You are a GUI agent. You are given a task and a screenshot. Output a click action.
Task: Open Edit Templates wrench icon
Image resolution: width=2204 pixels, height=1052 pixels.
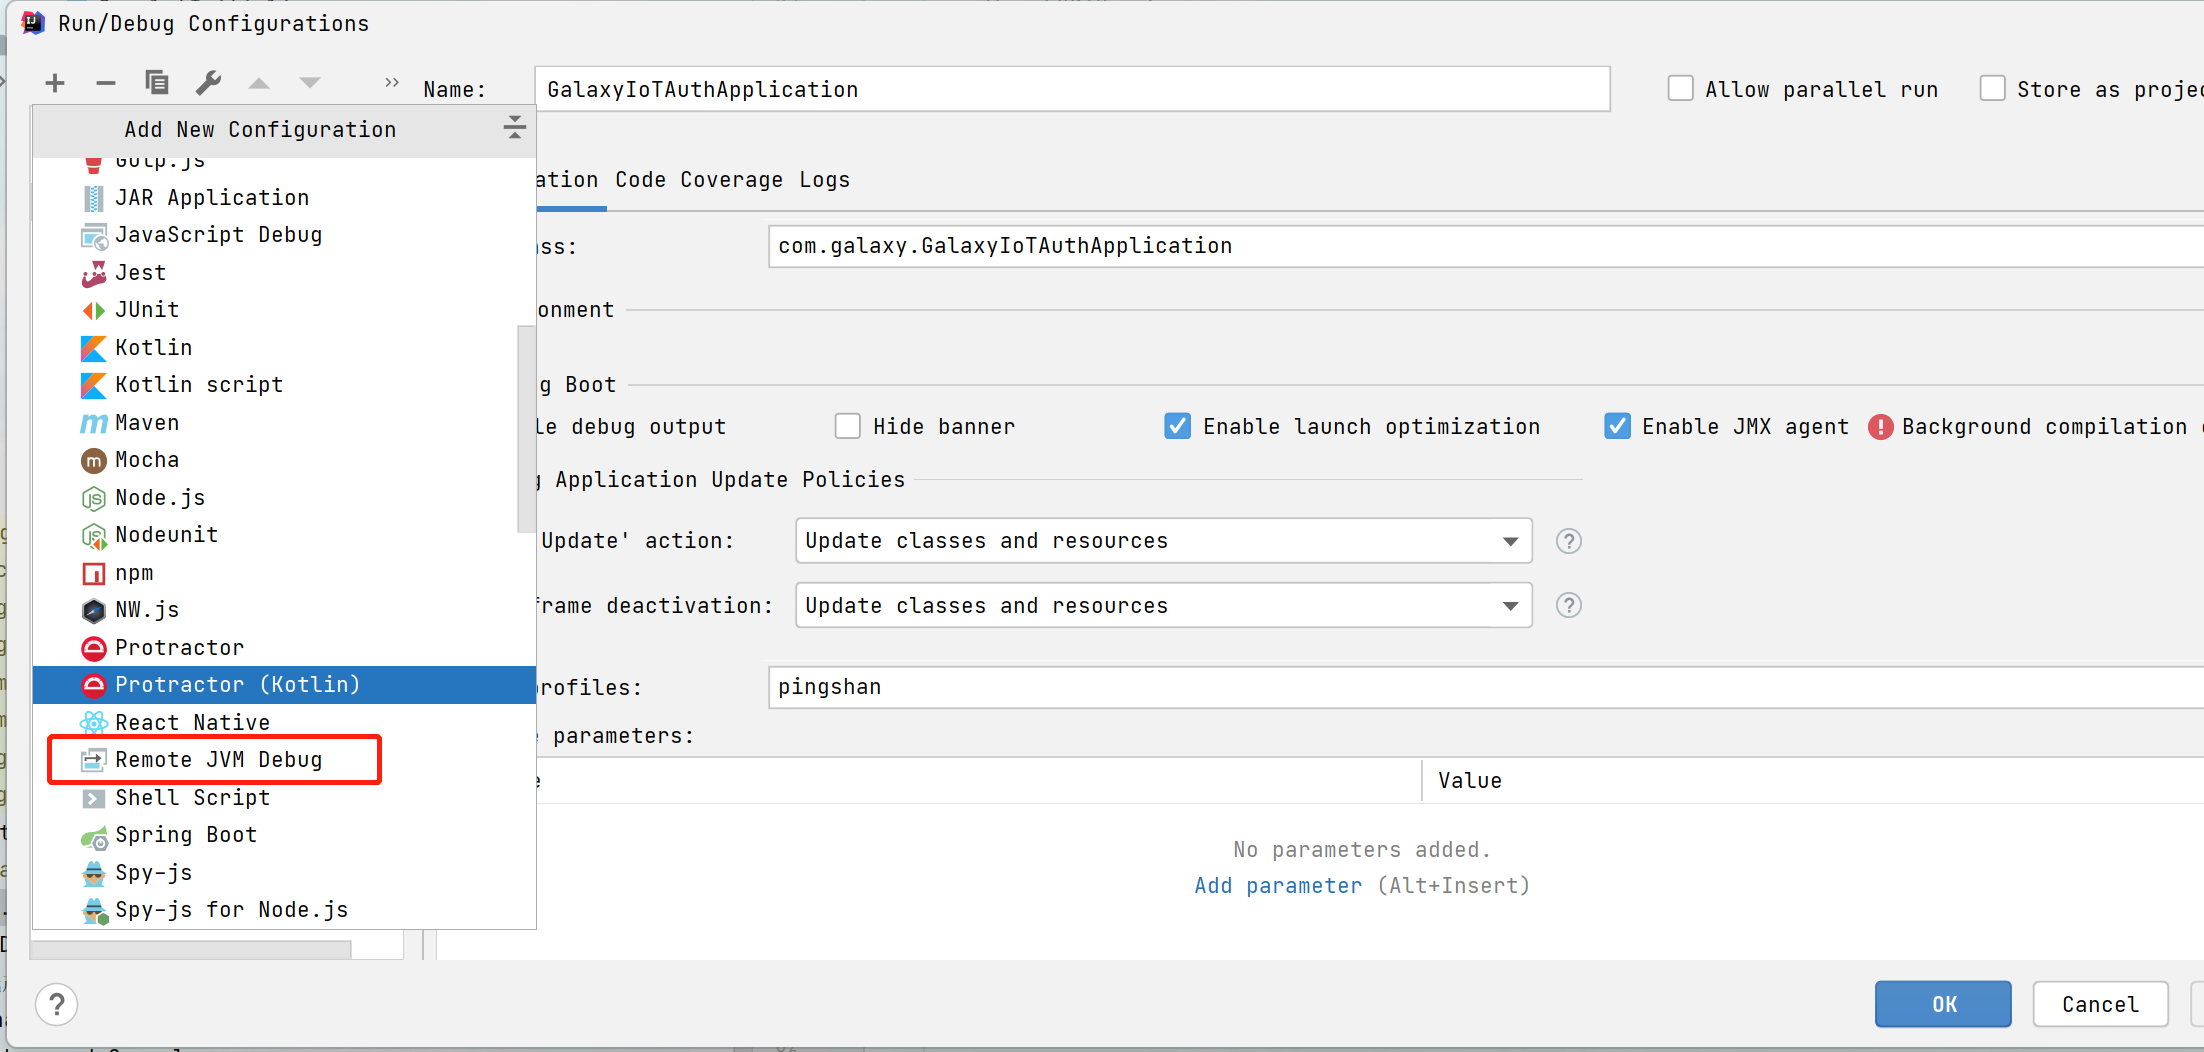[x=208, y=83]
